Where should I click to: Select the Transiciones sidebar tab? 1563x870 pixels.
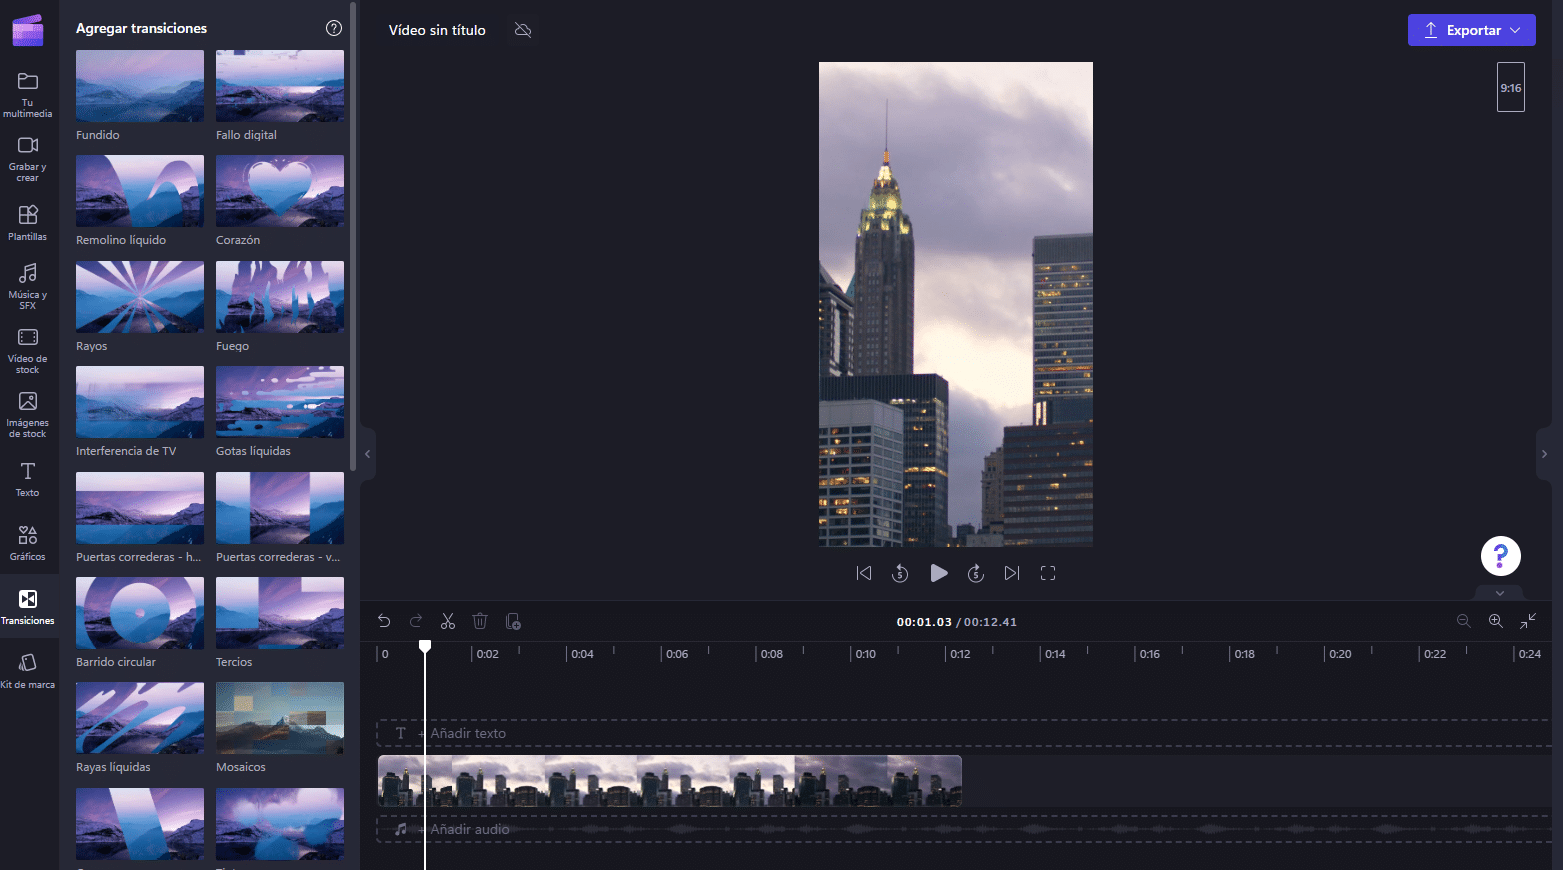click(x=28, y=607)
